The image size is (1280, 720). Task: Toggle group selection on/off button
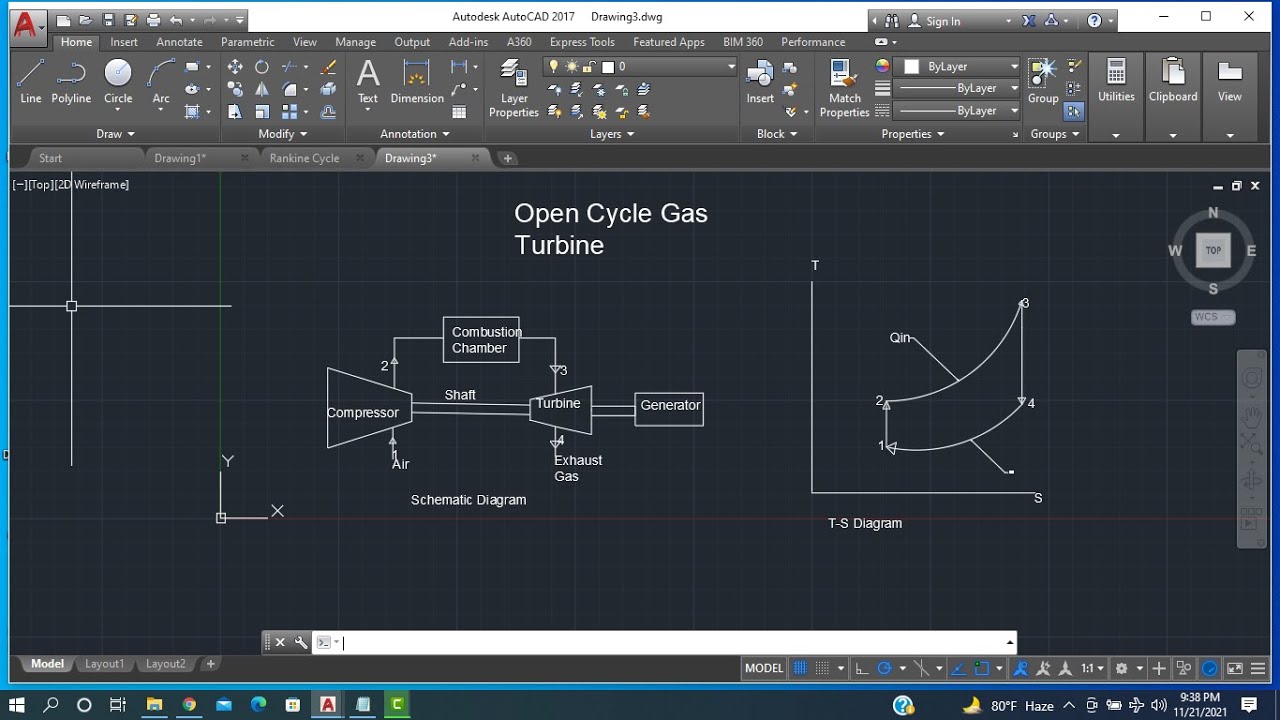tap(1073, 112)
